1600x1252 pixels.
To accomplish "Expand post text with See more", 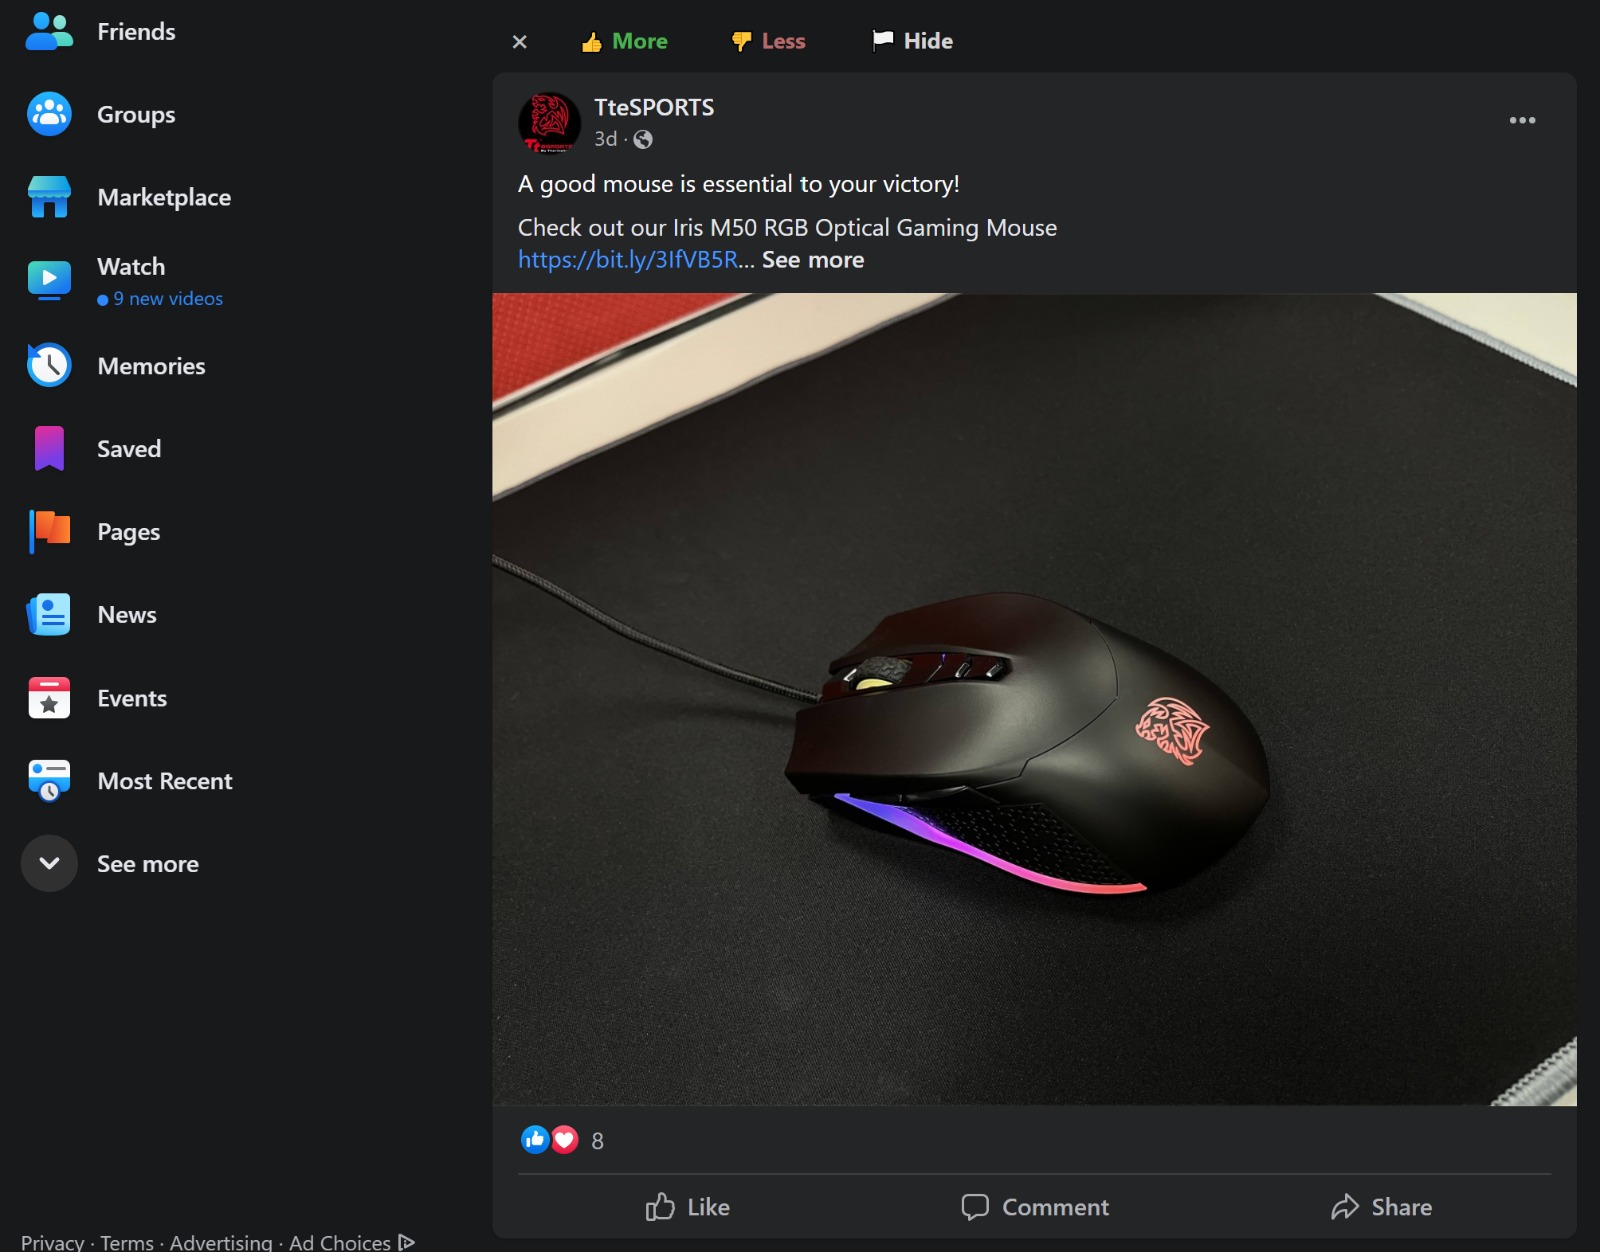I will [813, 260].
